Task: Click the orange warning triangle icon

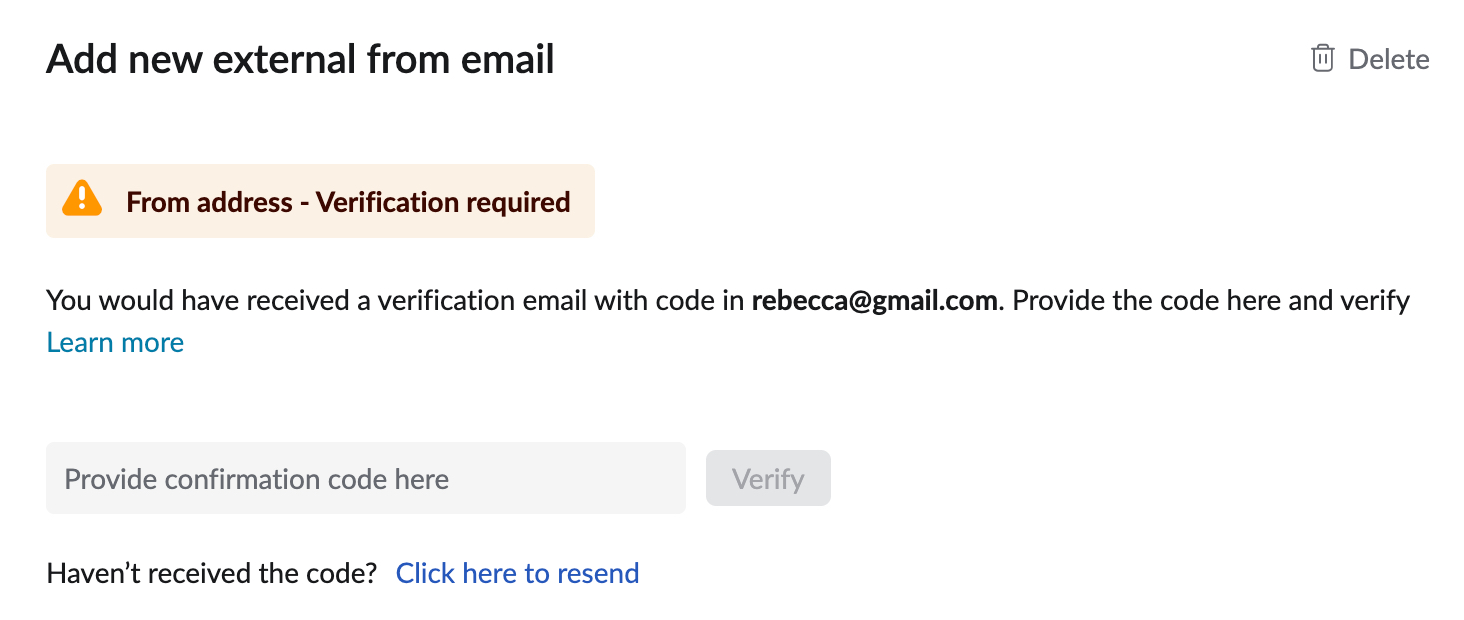Action: click(x=82, y=198)
